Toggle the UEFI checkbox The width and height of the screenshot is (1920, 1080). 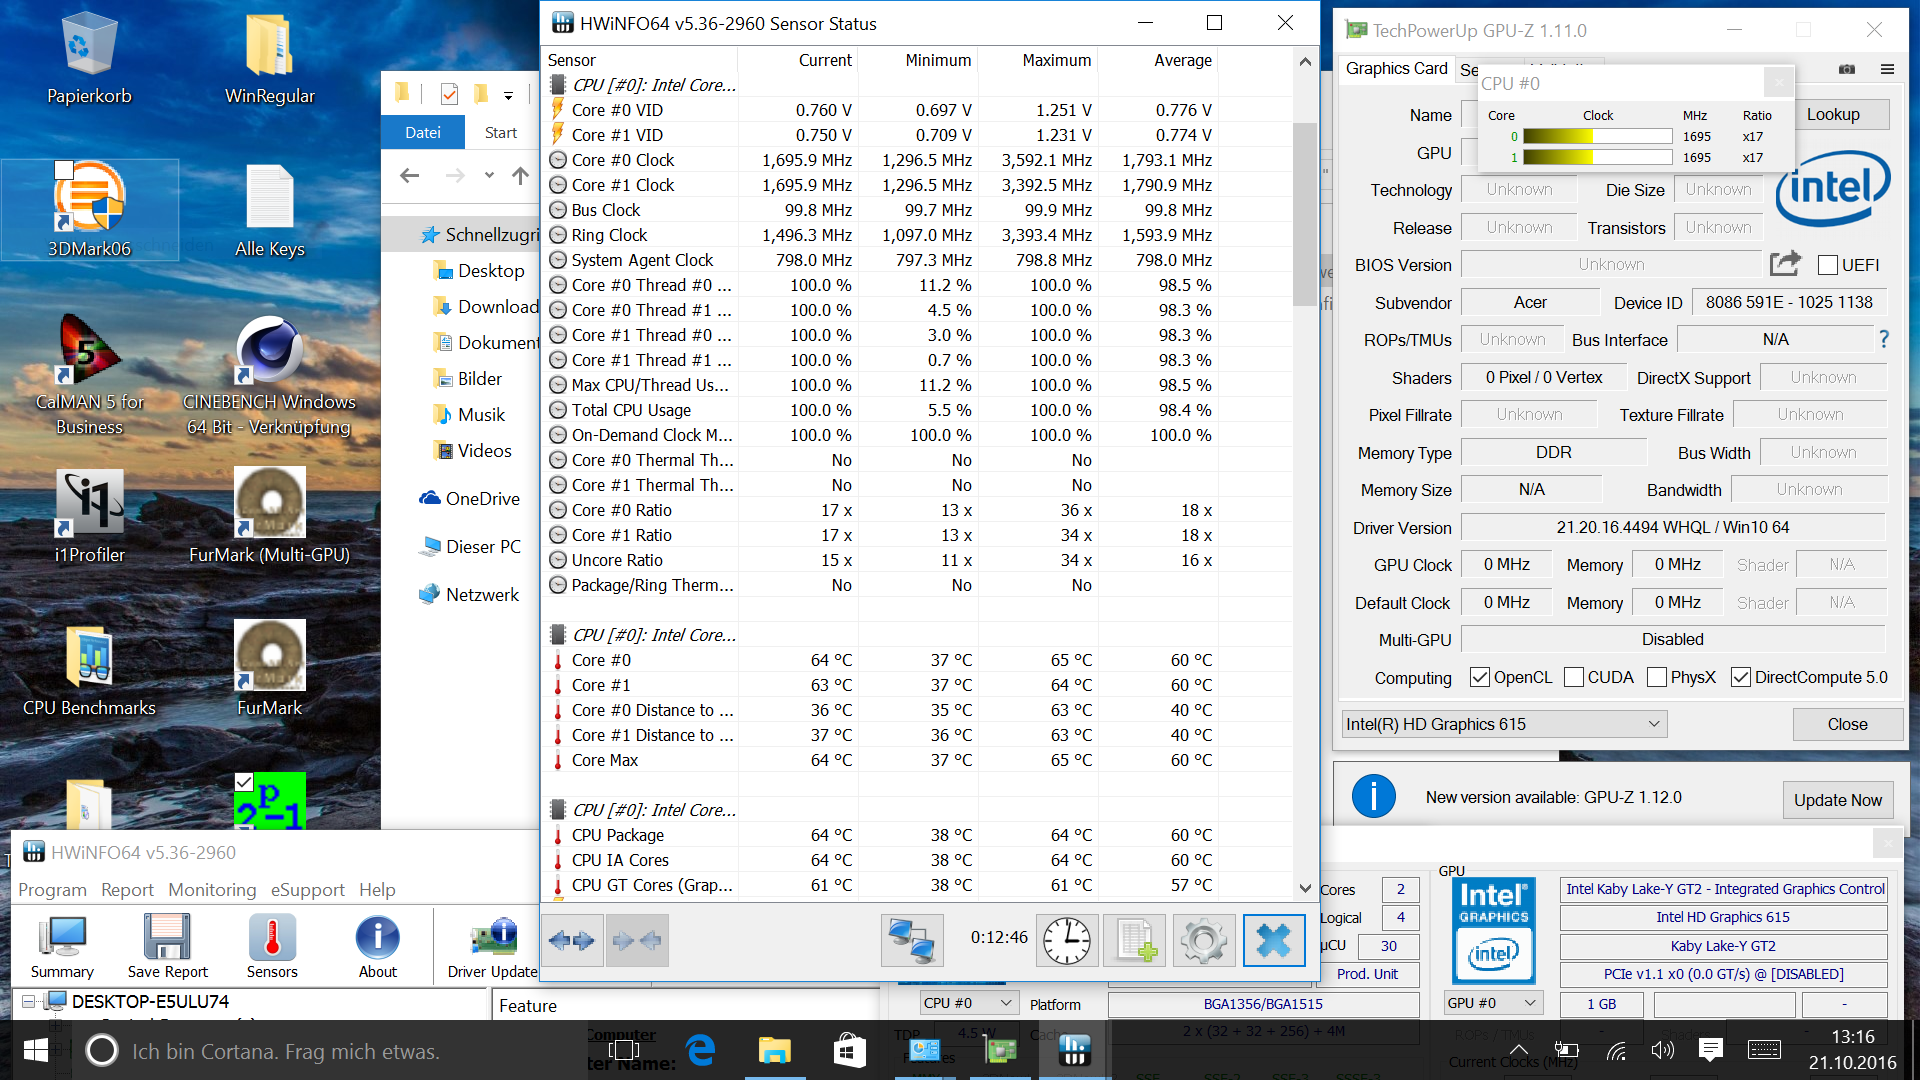1828,265
